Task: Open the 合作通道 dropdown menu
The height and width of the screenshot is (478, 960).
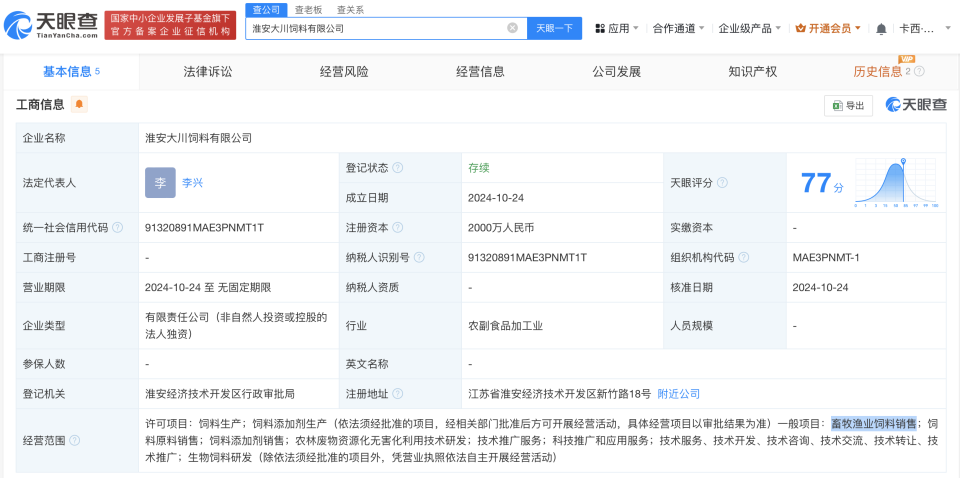Action: click(678, 28)
